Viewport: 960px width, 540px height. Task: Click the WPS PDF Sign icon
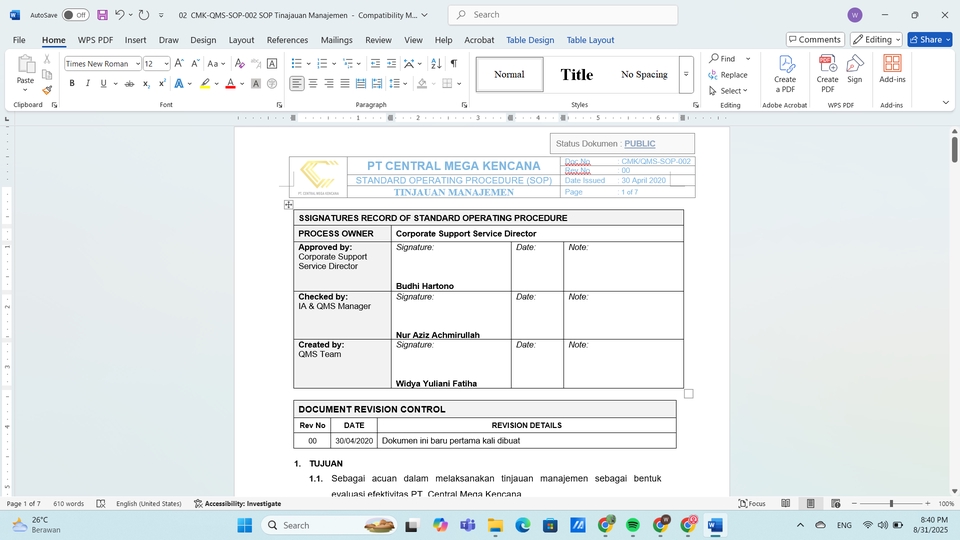pyautogui.click(x=855, y=69)
